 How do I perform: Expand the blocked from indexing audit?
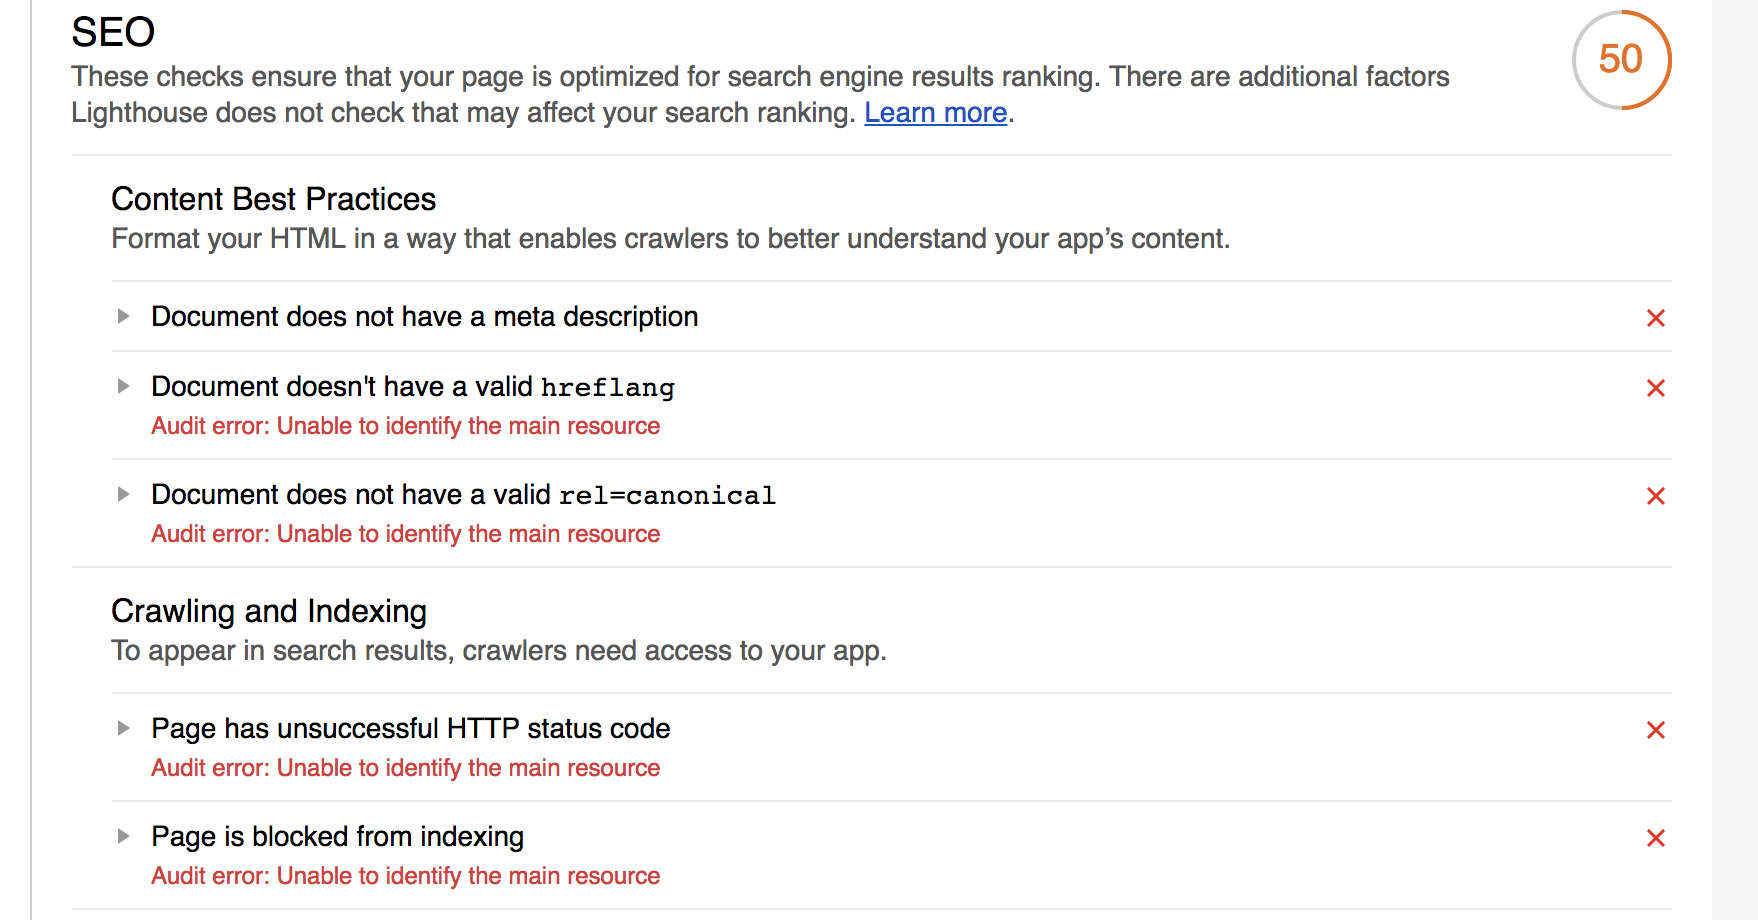click(x=123, y=836)
